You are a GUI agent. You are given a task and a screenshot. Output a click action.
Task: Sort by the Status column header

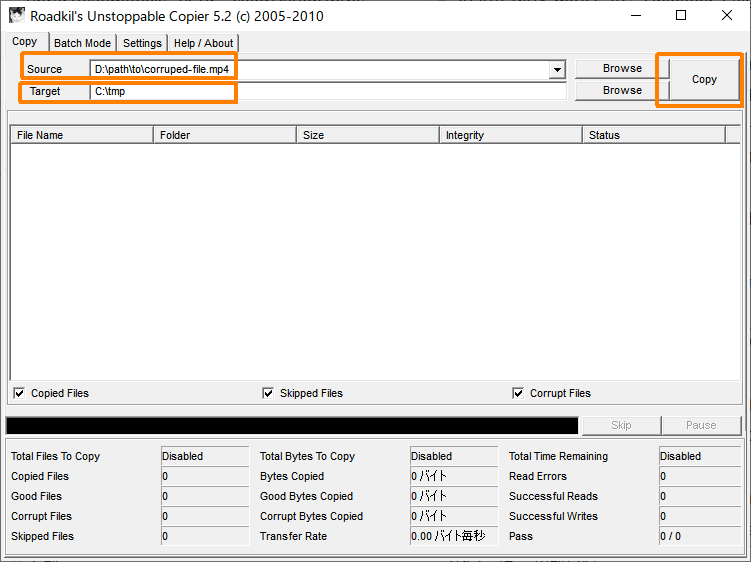point(654,135)
